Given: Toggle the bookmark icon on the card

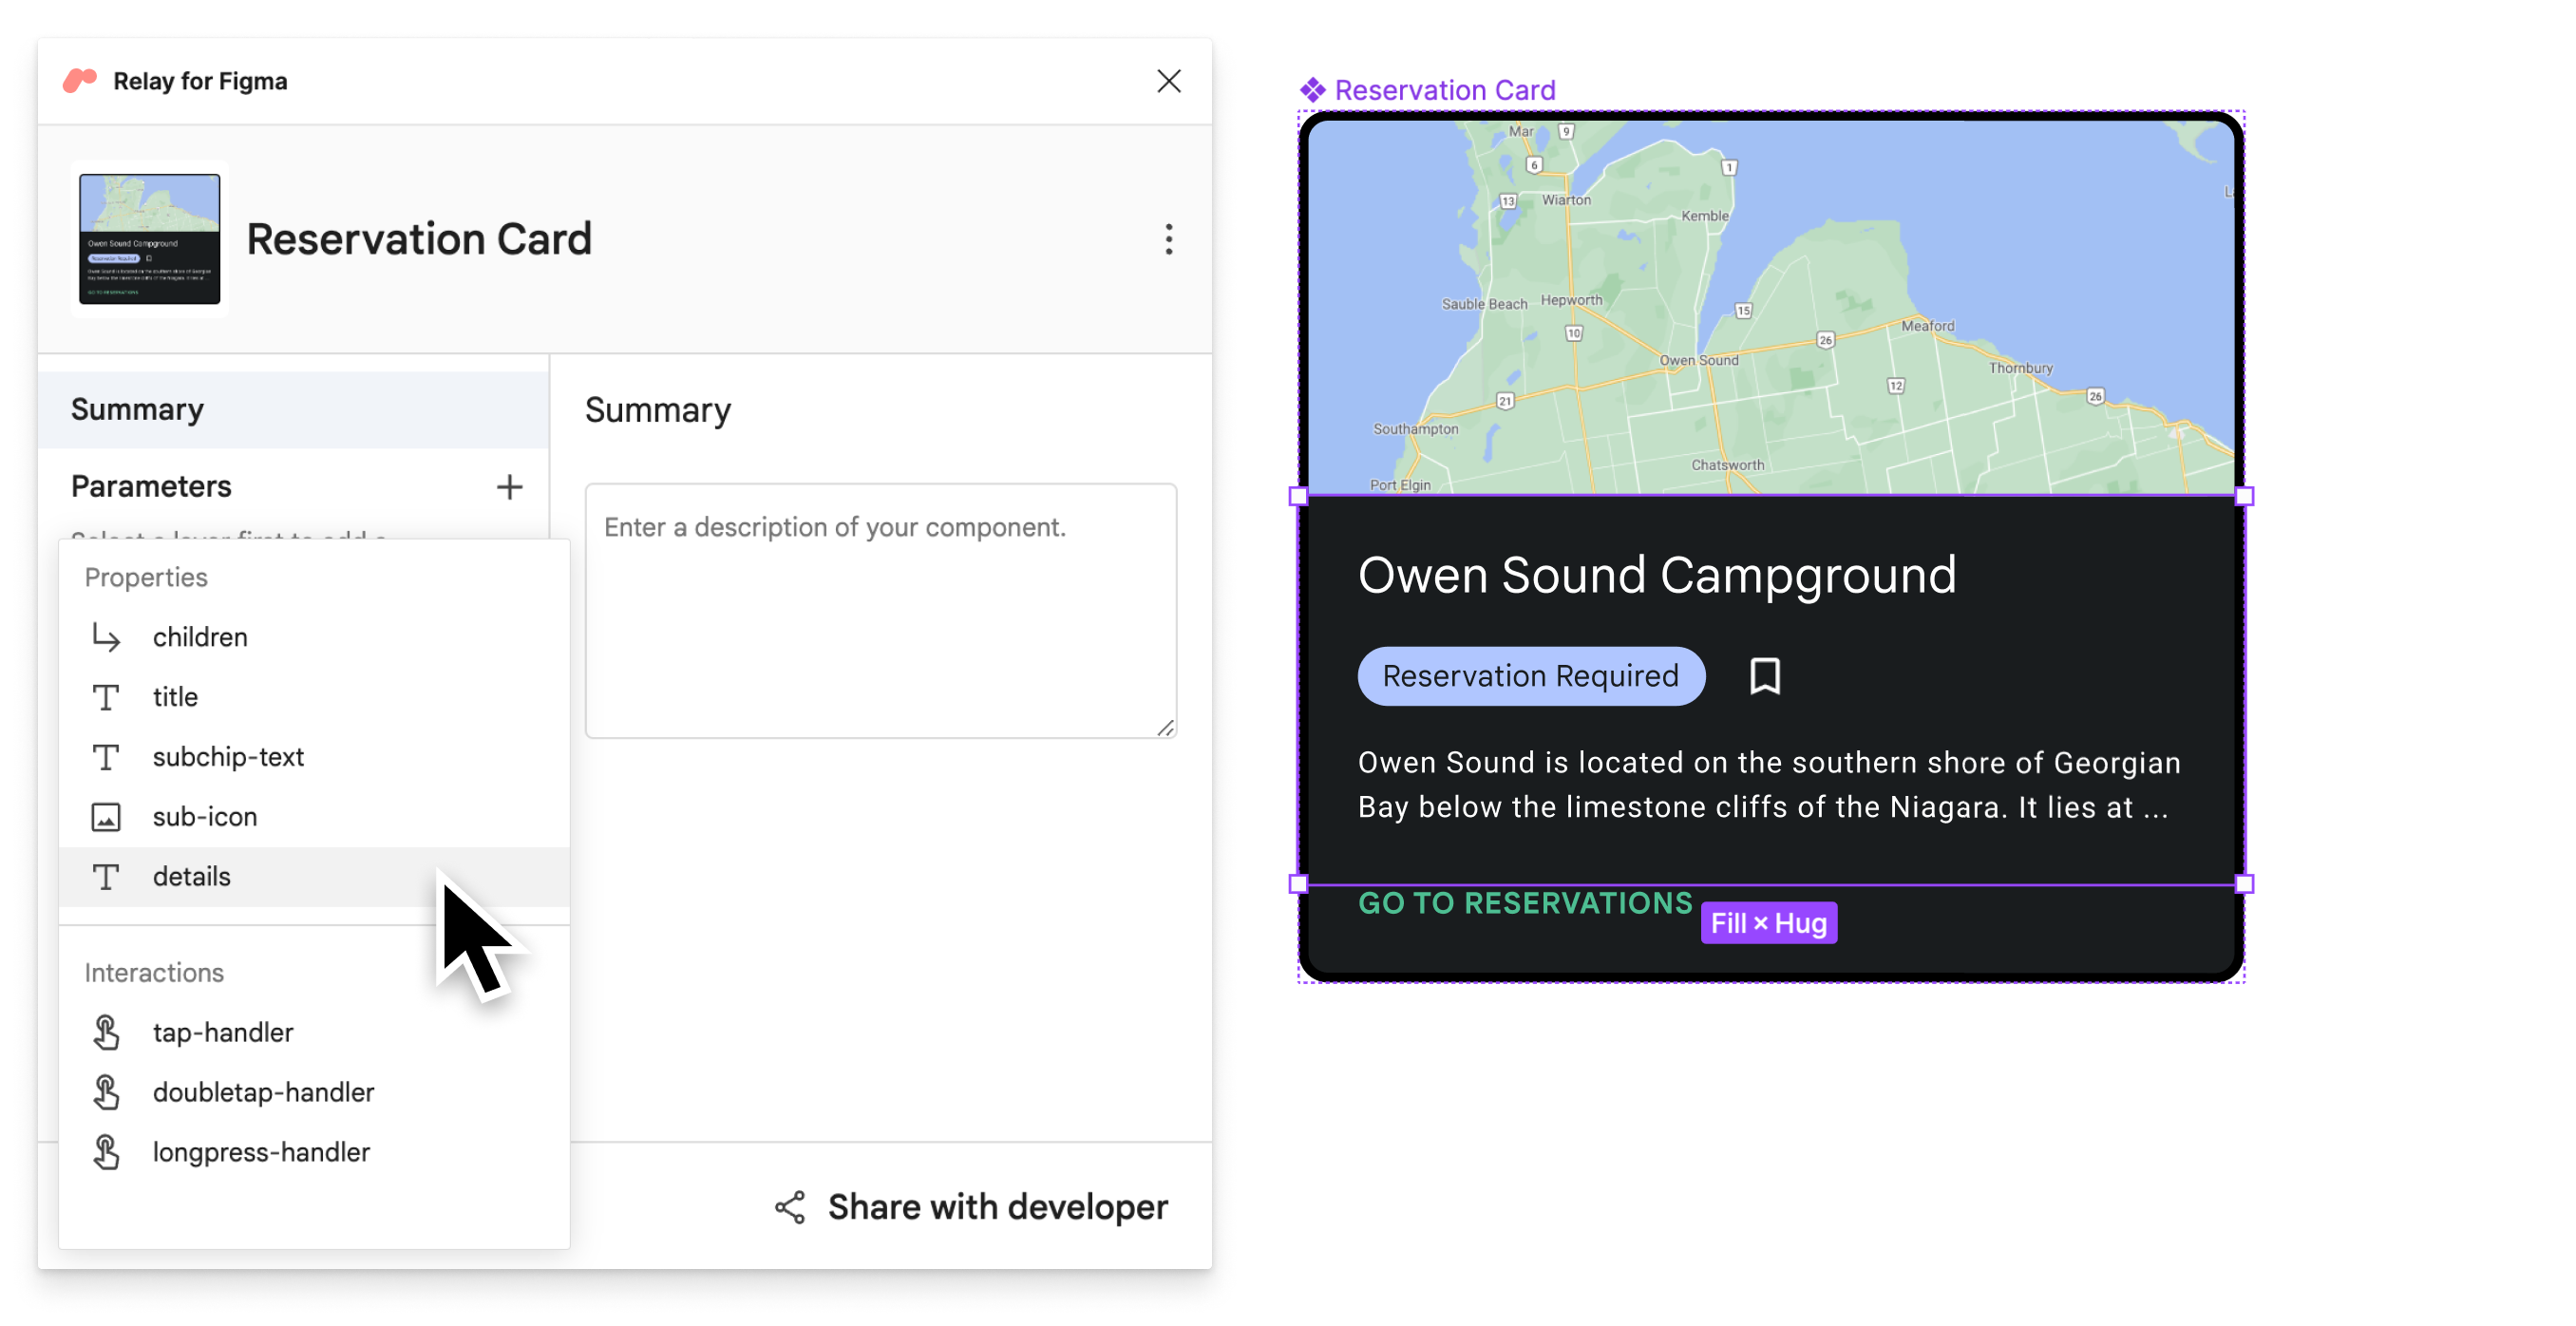Looking at the screenshot, I should pos(1765,674).
